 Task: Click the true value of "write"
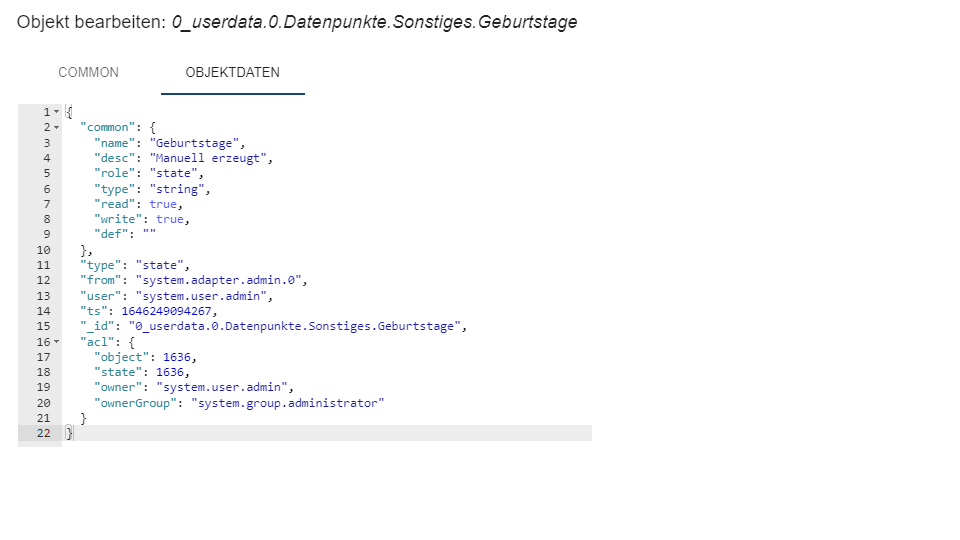click(170, 219)
